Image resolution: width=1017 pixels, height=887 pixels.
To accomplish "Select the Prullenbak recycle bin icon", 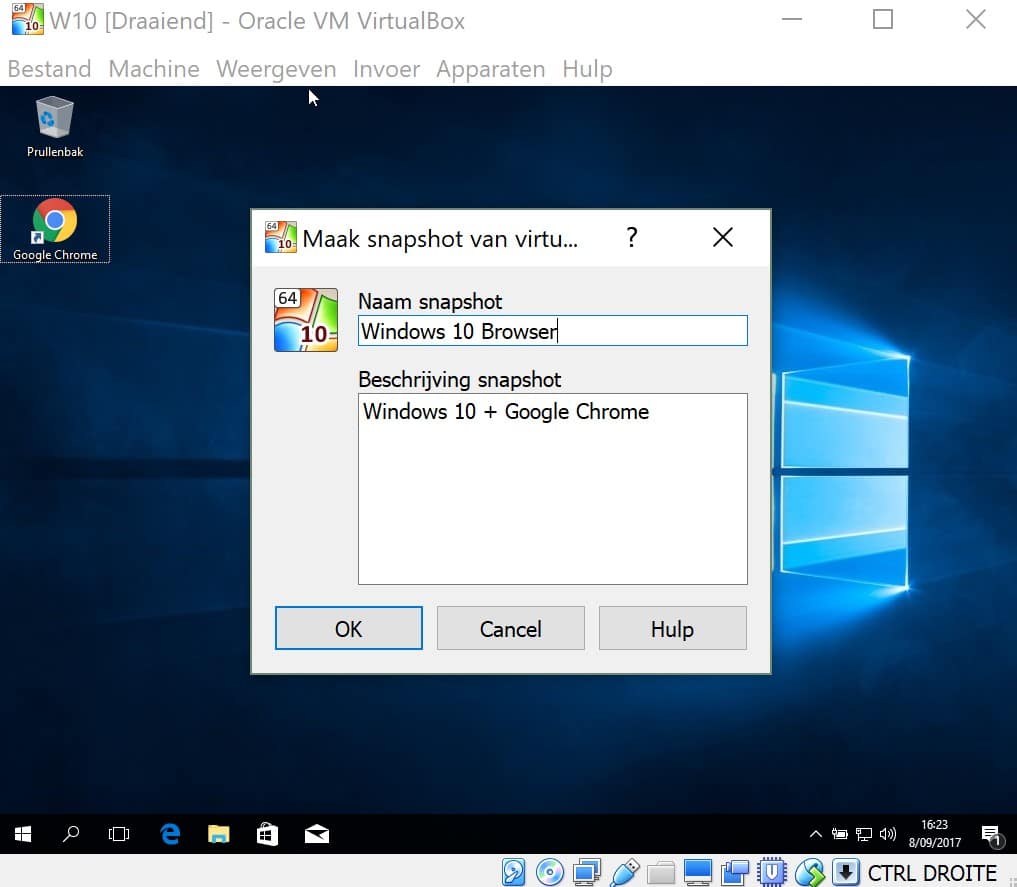I will 55,126.
